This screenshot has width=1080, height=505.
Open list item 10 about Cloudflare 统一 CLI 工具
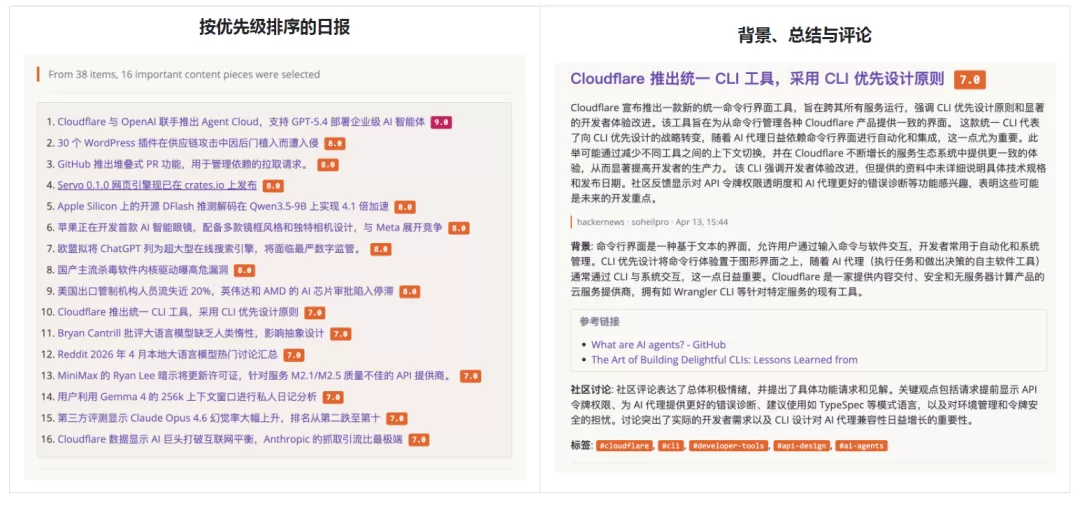[x=178, y=312]
